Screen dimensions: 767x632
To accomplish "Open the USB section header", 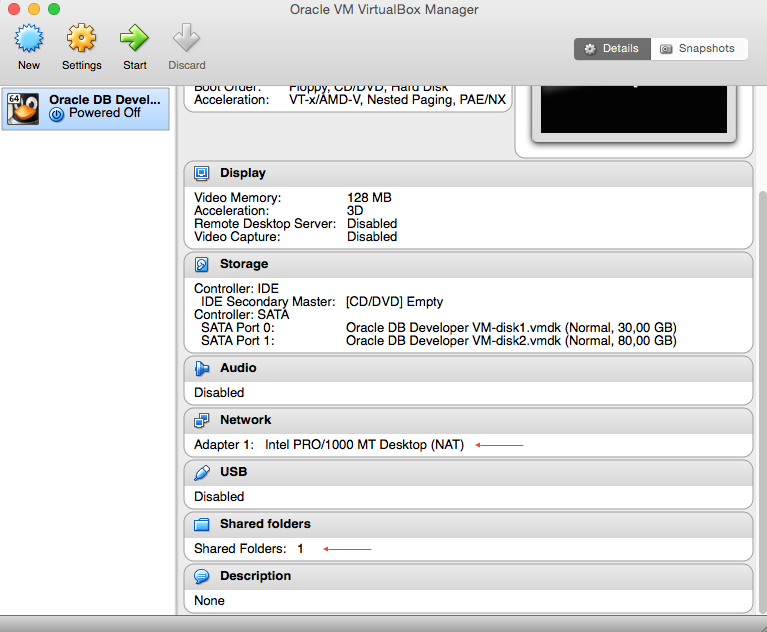I will pos(468,473).
